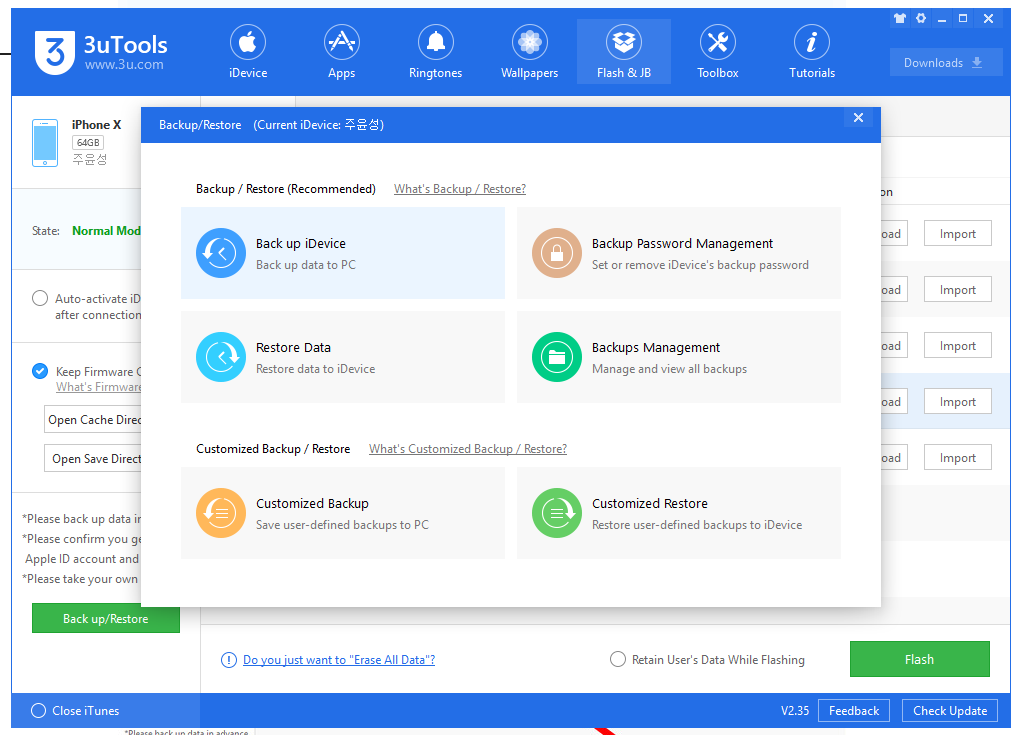Open the Wallpapers flower icon
The image size is (1019, 735).
[530, 43]
